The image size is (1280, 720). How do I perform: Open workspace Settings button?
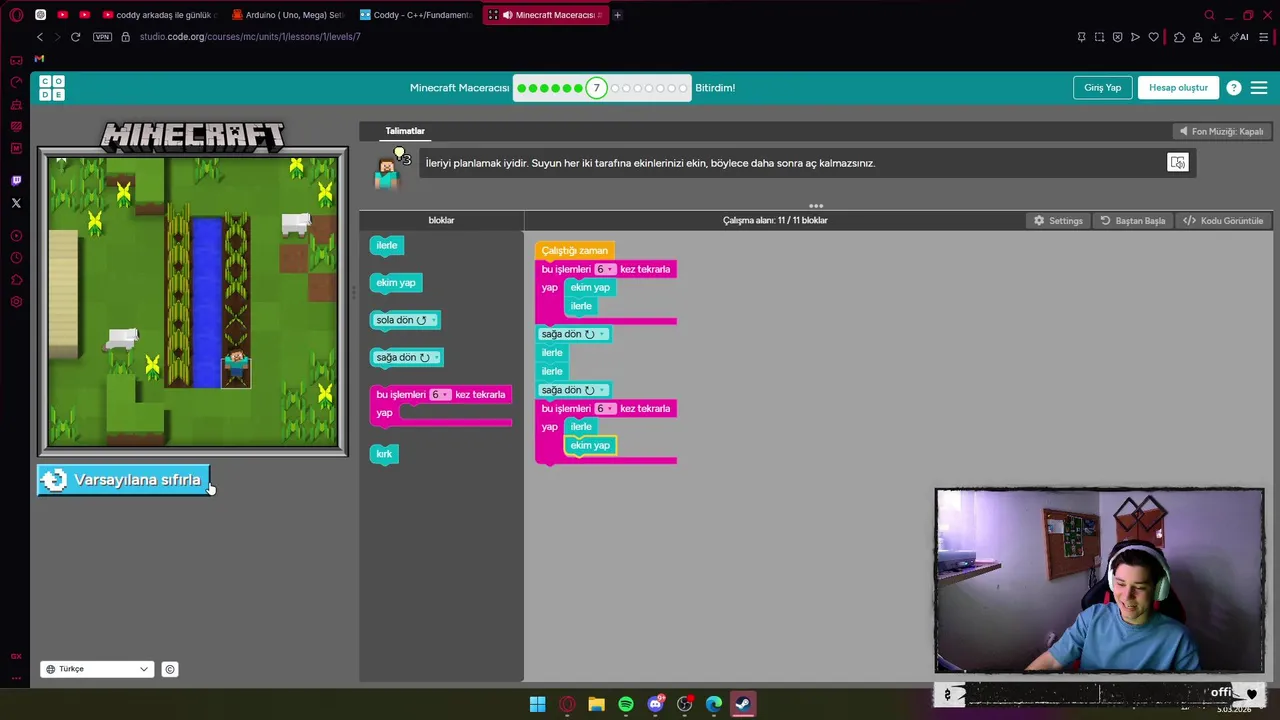click(1058, 220)
